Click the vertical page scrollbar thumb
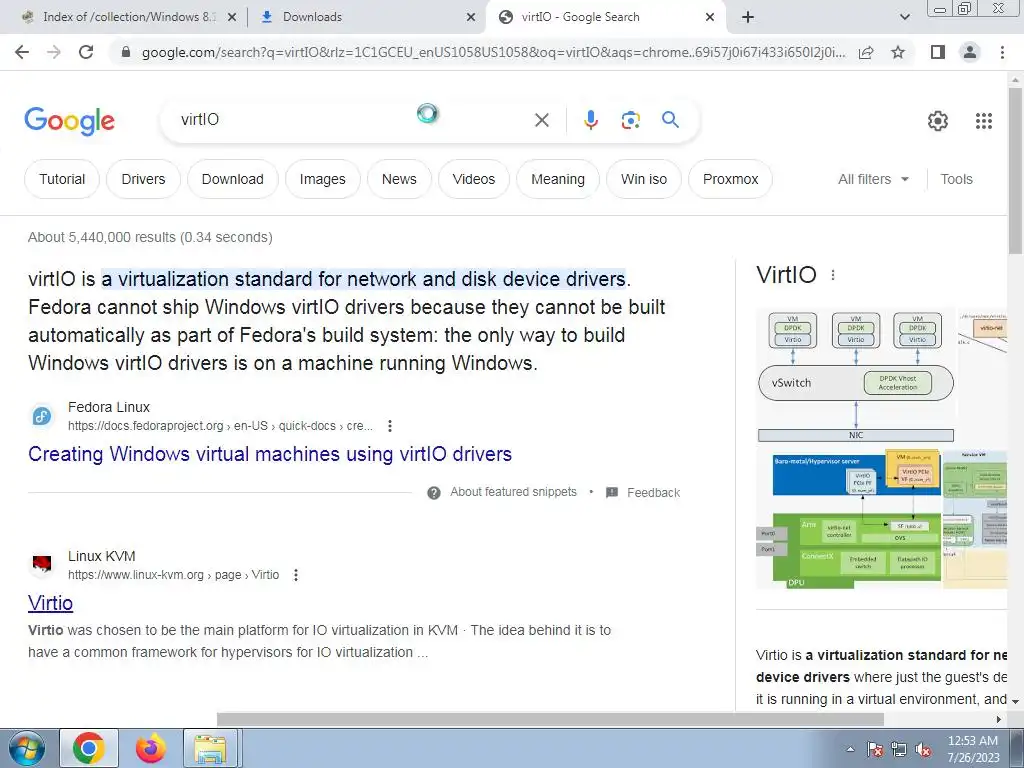This screenshot has height=768, width=1024. click(x=1016, y=170)
